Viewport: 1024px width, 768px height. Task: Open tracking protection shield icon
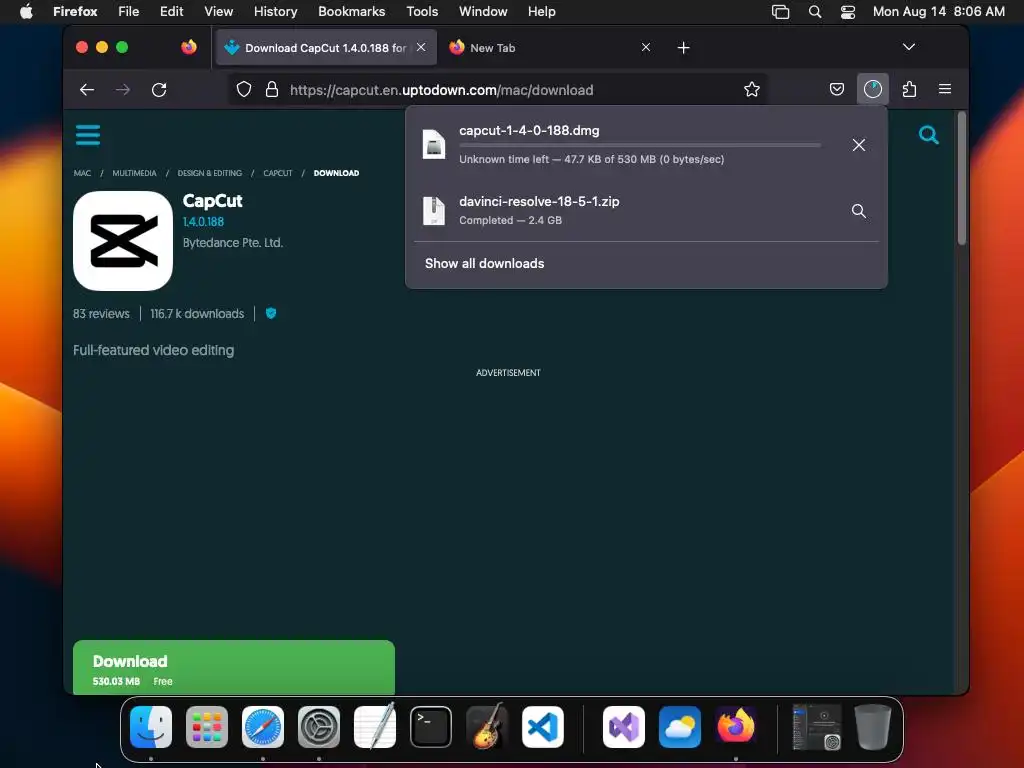click(x=244, y=89)
